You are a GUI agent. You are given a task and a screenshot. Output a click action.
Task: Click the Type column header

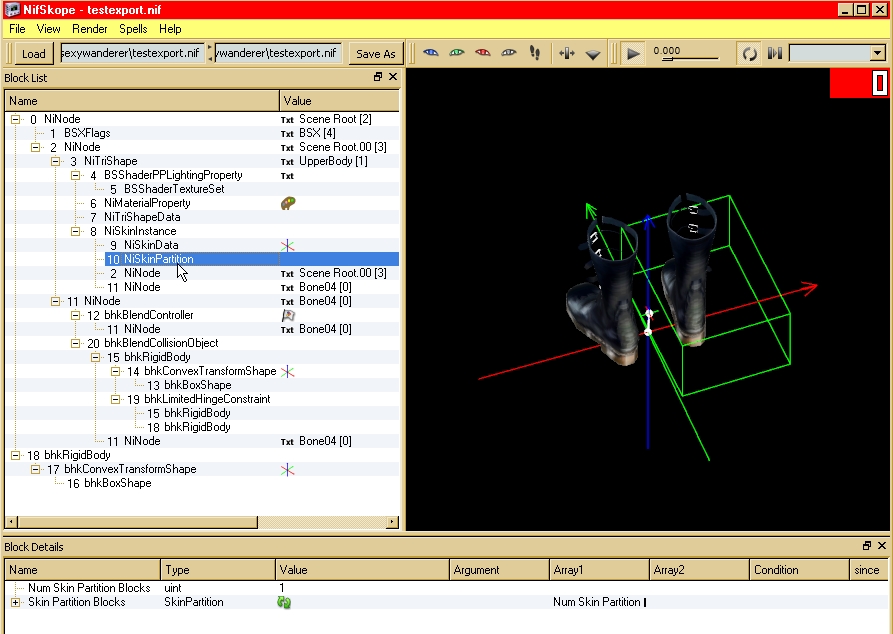click(x=218, y=570)
